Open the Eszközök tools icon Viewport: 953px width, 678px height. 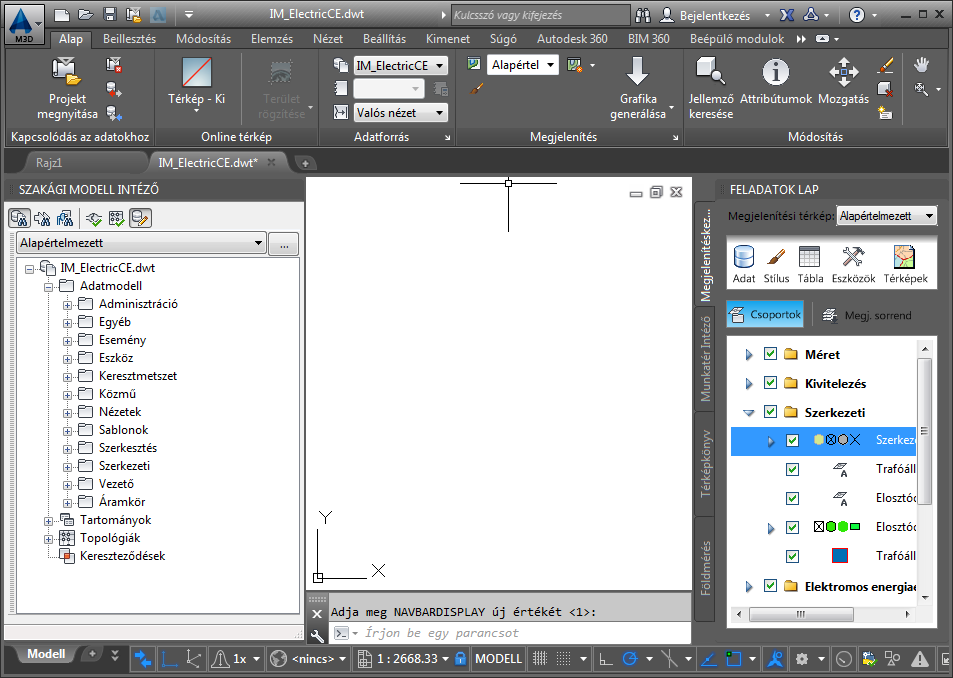tap(853, 264)
